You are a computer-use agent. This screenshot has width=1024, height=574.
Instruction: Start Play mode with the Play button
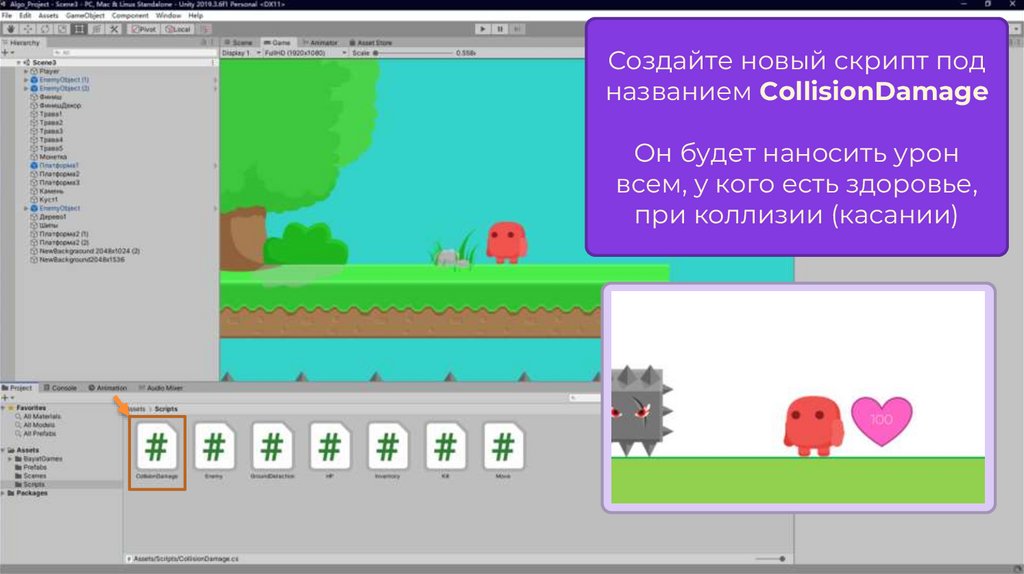pos(483,29)
